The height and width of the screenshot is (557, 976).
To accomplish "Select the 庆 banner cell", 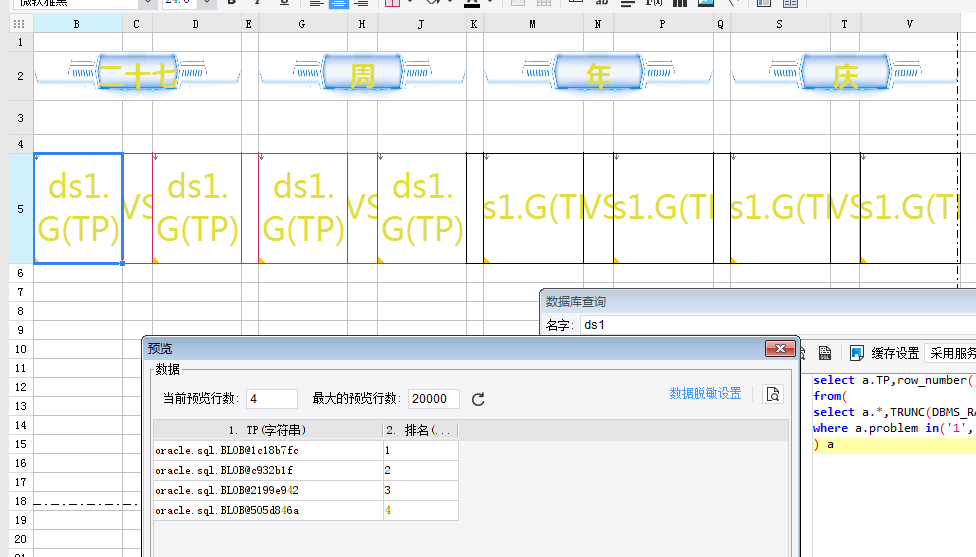I will click(x=845, y=76).
